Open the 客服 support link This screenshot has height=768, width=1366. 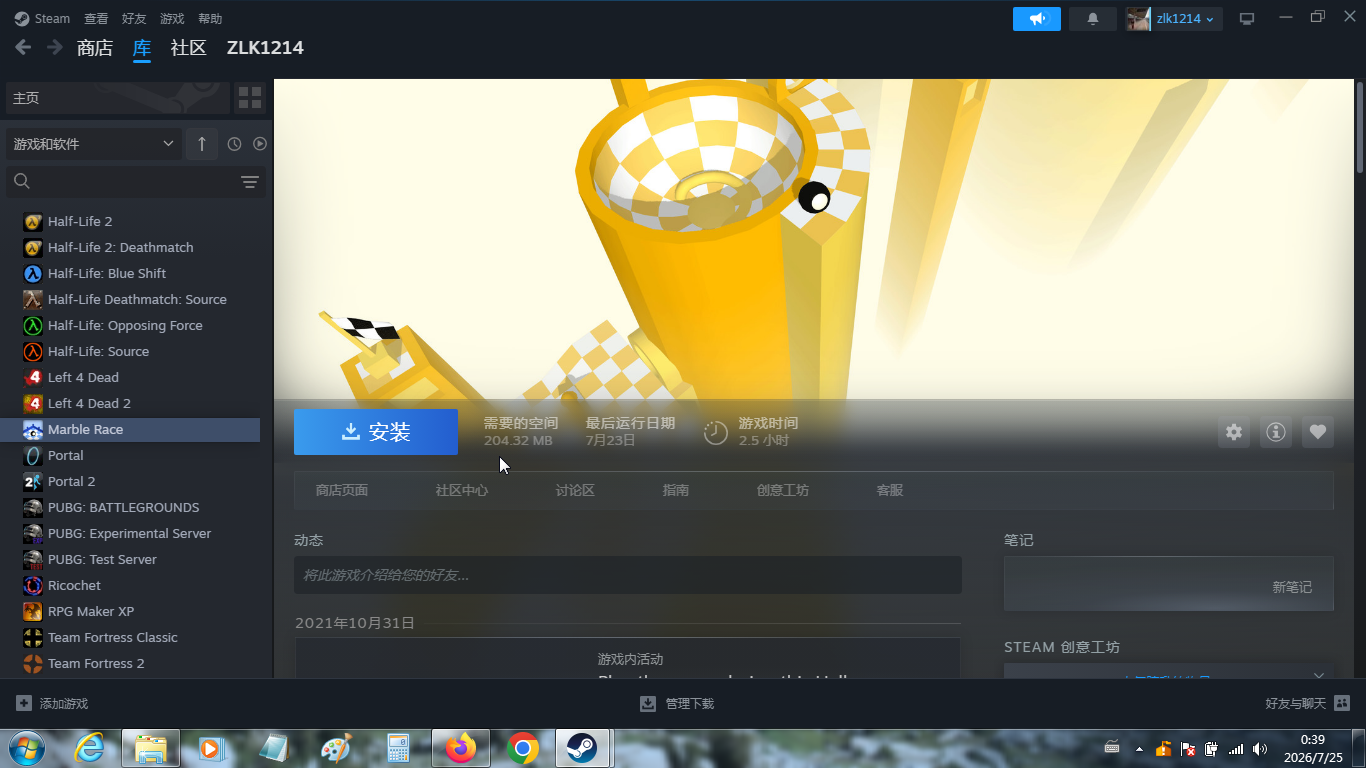click(890, 490)
